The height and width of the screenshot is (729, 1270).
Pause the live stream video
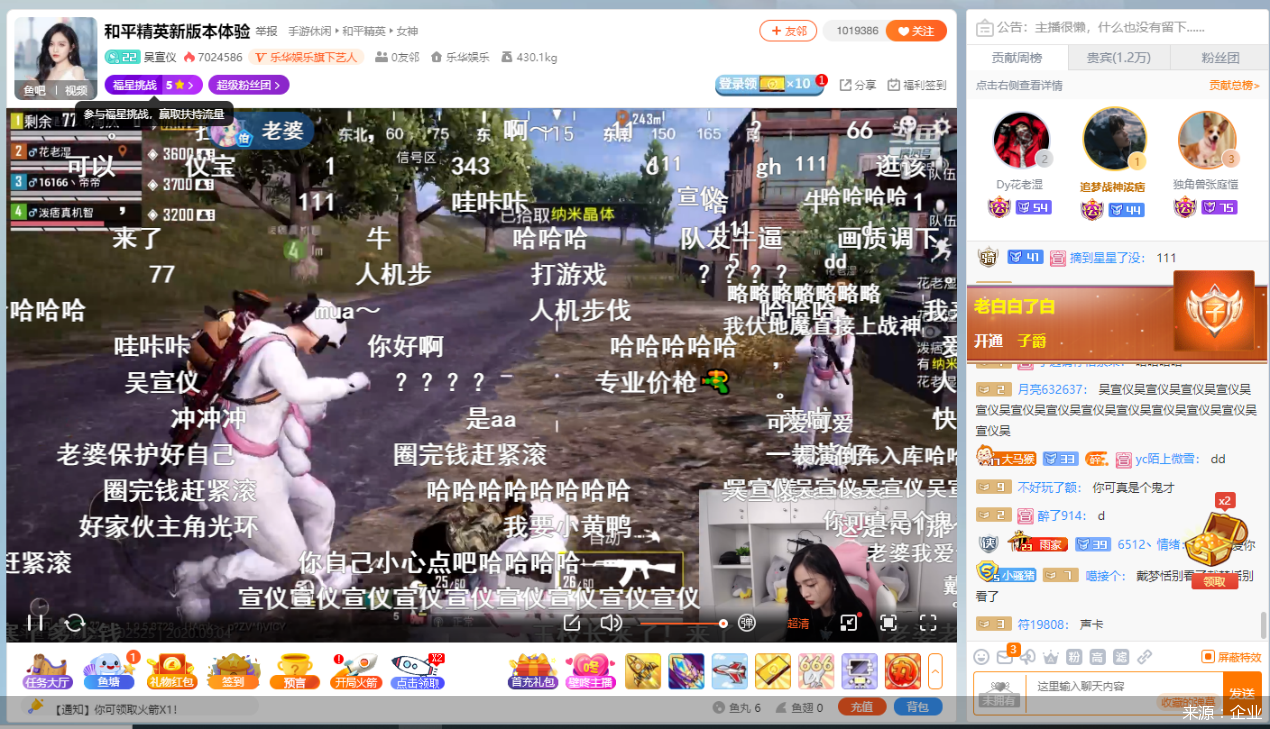coord(35,622)
